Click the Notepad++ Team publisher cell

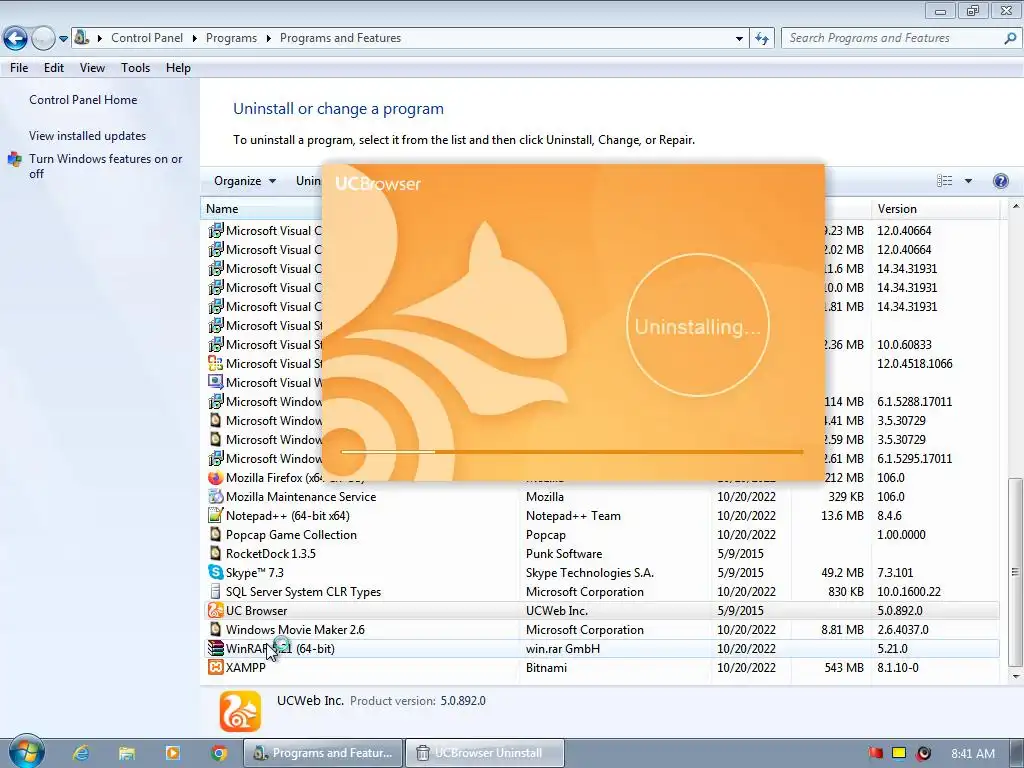573,516
